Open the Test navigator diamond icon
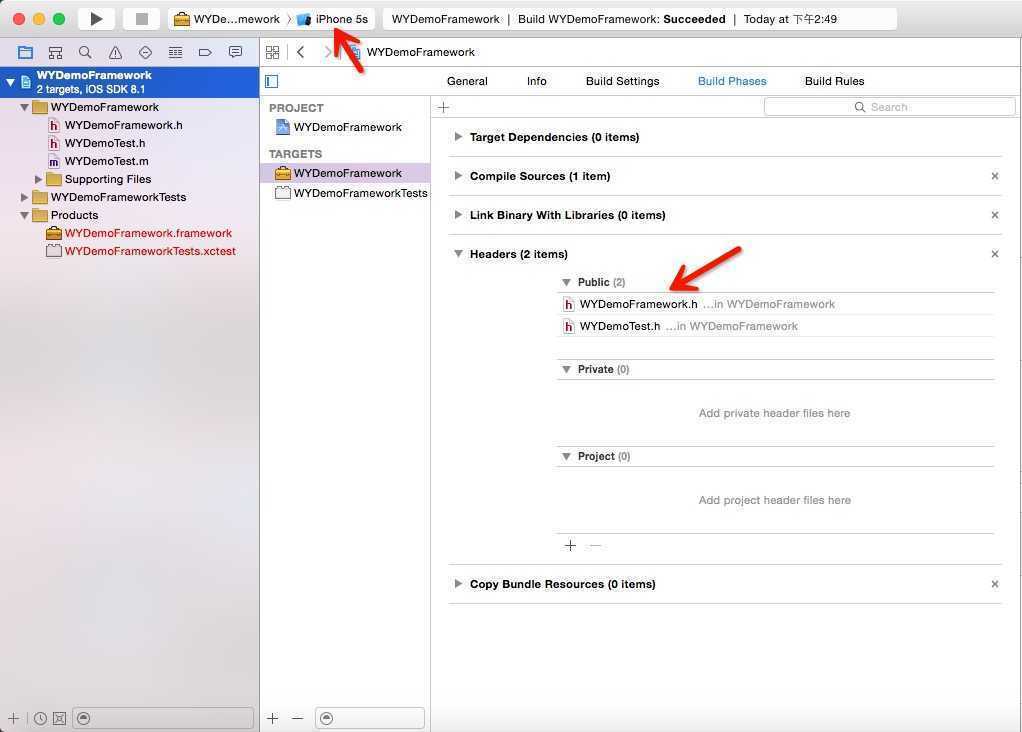1022x732 pixels. (145, 53)
